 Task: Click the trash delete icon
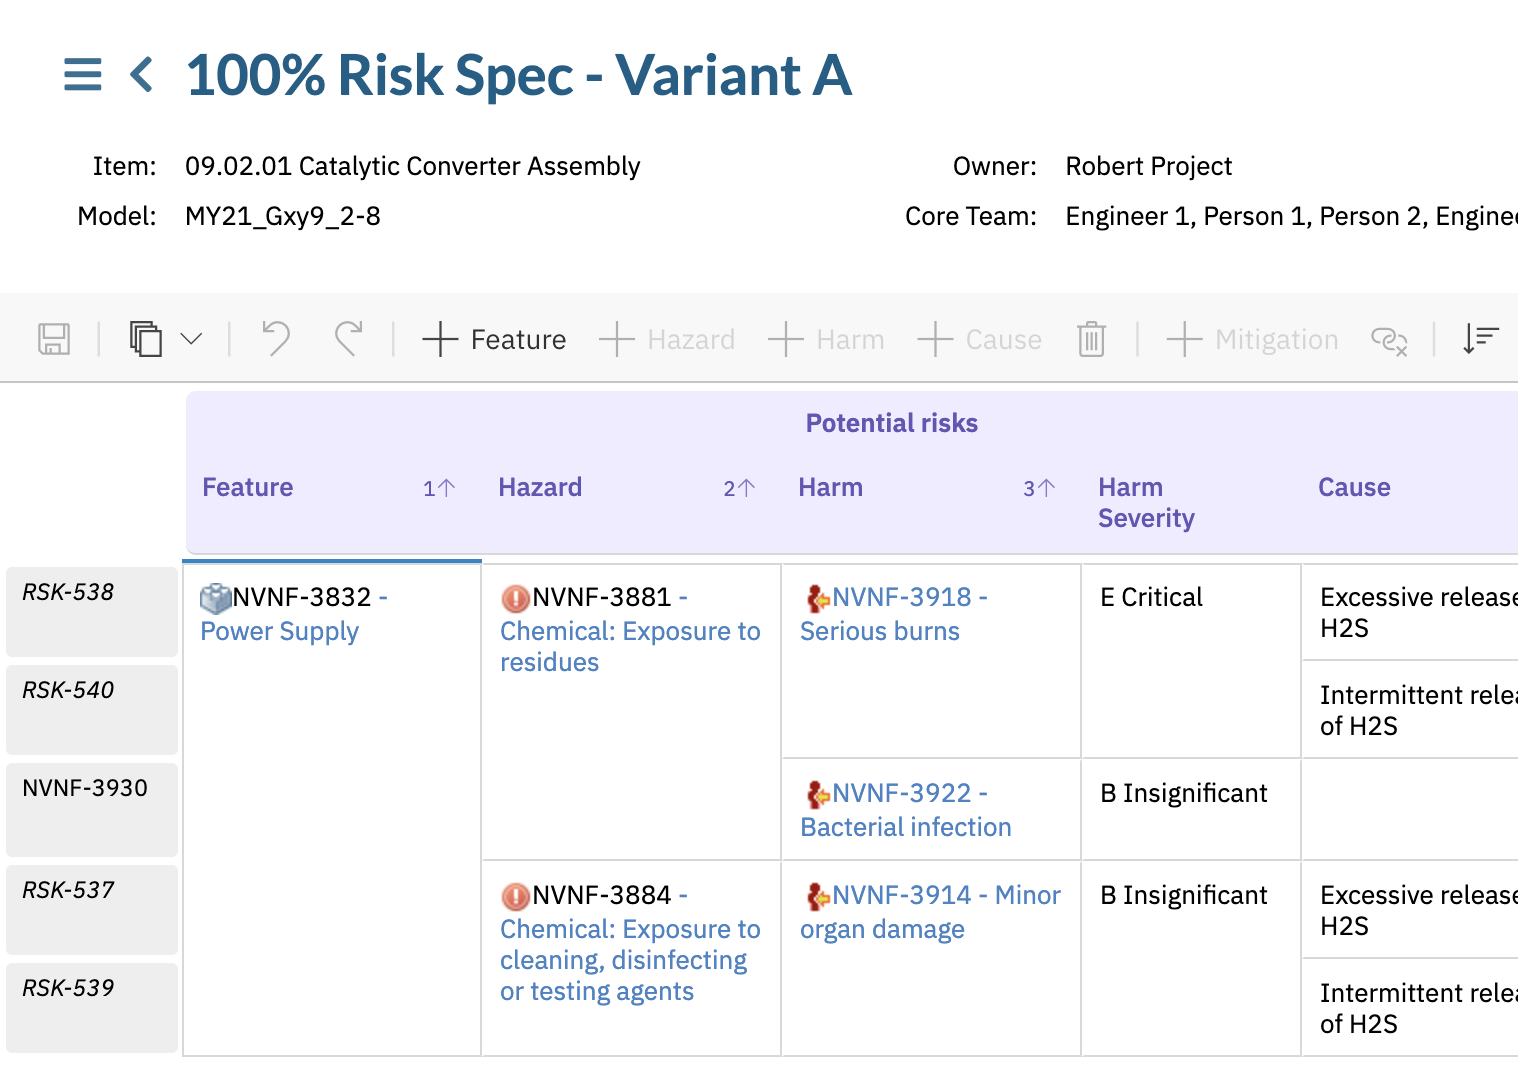coord(1091,340)
